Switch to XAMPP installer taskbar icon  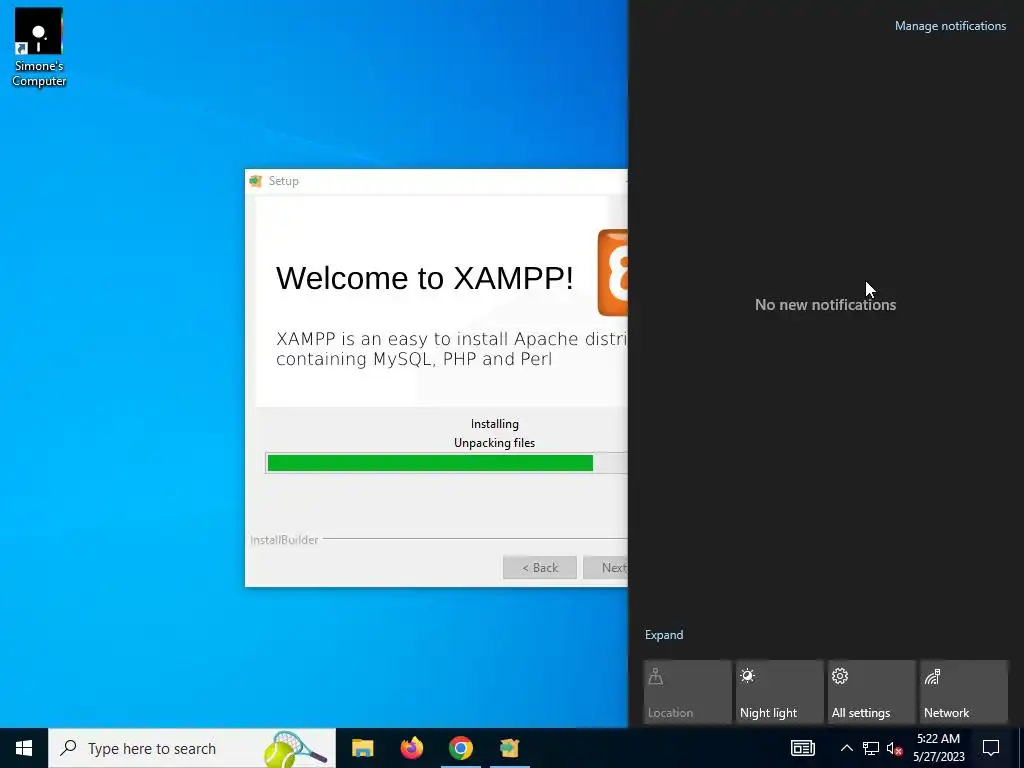click(x=509, y=748)
